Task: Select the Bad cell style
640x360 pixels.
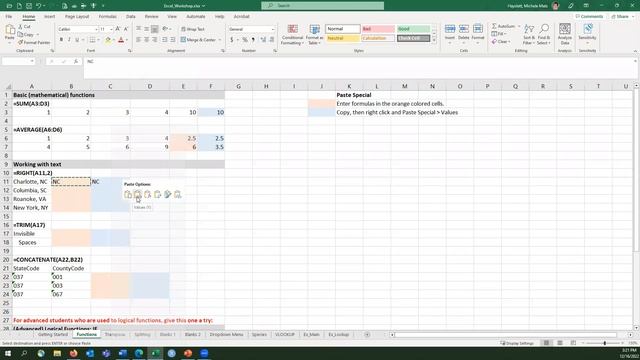Action: pos(378,29)
